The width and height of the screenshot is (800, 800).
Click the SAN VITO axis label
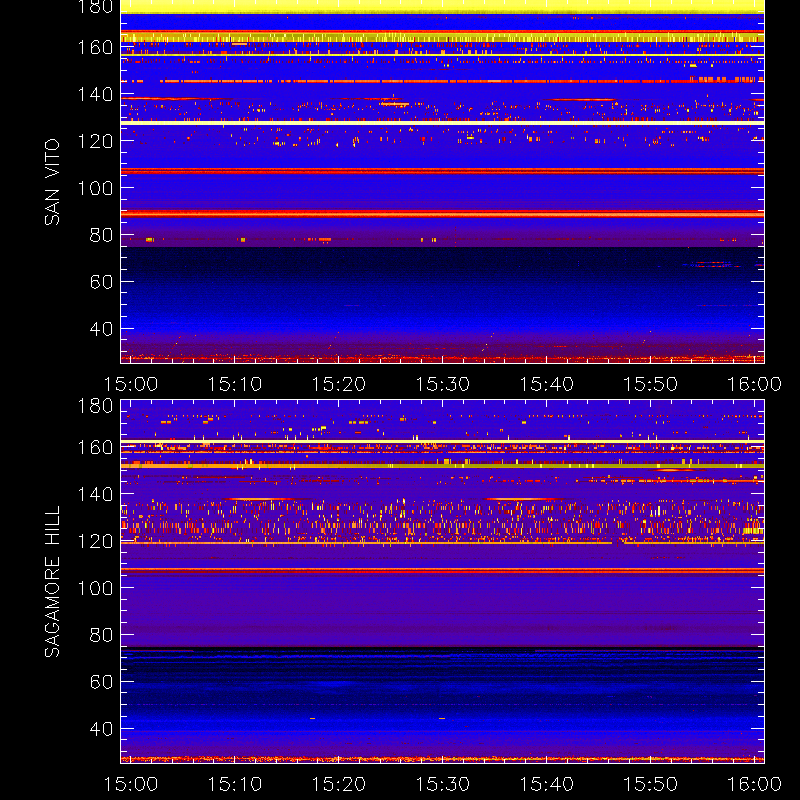click(x=52, y=182)
